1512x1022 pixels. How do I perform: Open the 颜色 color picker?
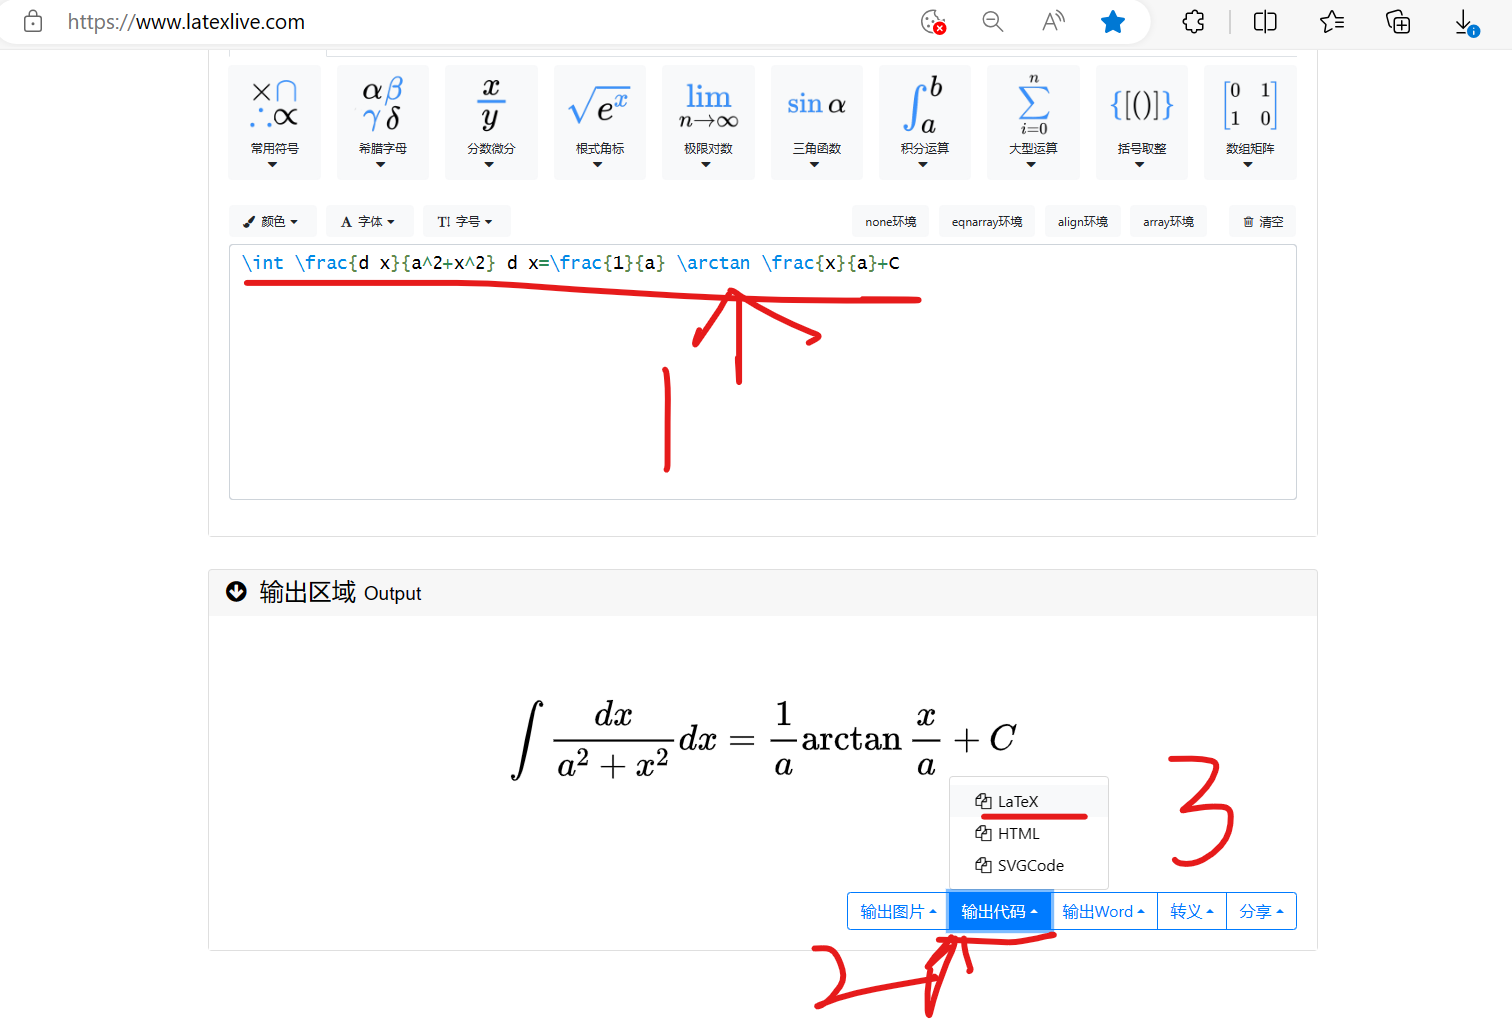[272, 221]
